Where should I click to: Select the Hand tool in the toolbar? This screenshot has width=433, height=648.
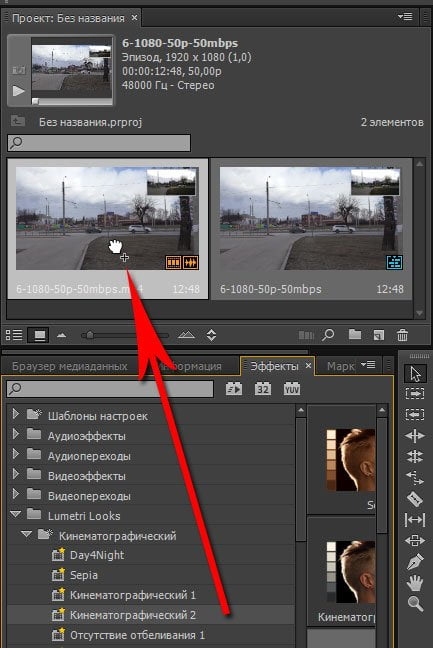pyautogui.click(x=415, y=583)
